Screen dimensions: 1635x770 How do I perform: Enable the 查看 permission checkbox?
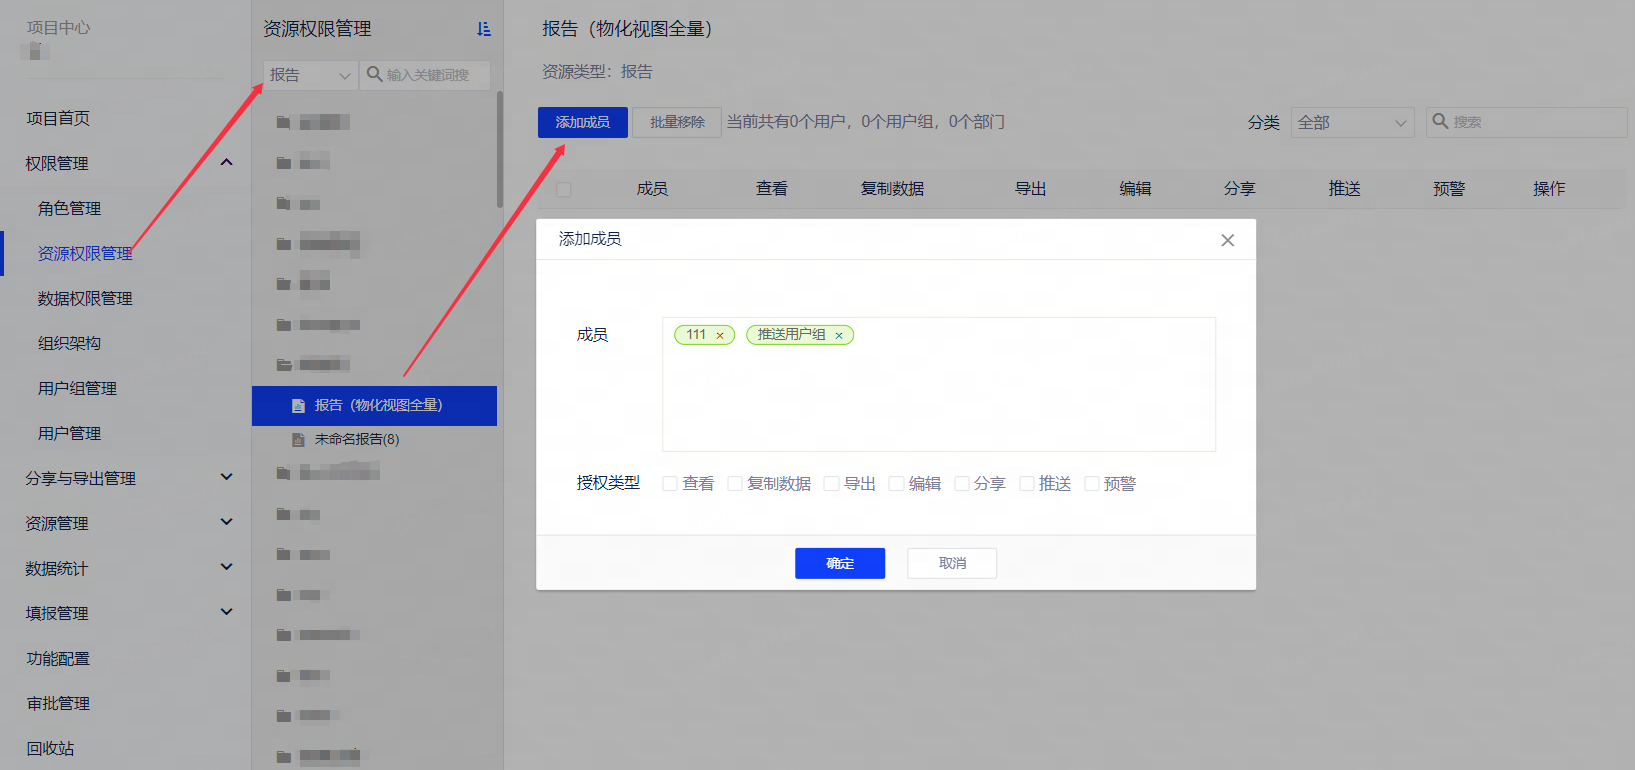(x=670, y=484)
